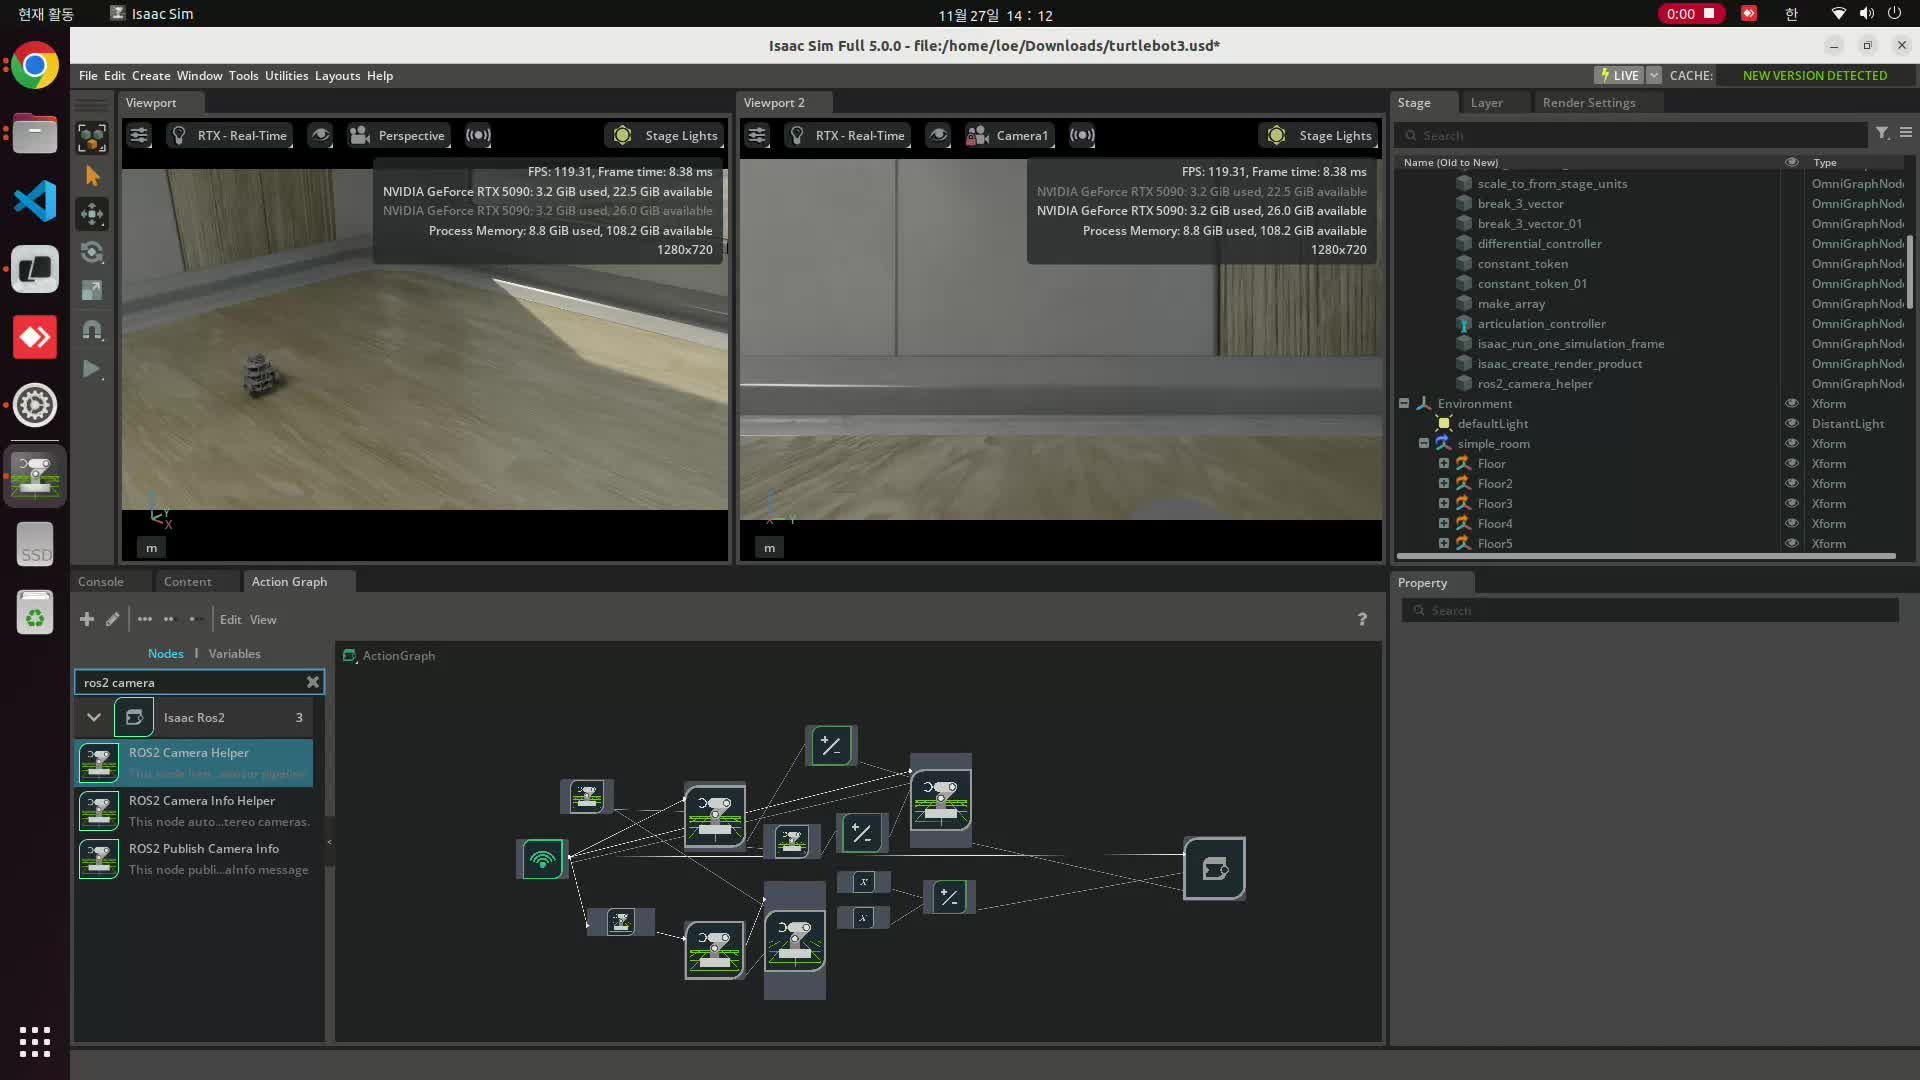Image resolution: width=1920 pixels, height=1080 pixels.
Task: Toggle the snap magnet tool
Action: click(92, 330)
